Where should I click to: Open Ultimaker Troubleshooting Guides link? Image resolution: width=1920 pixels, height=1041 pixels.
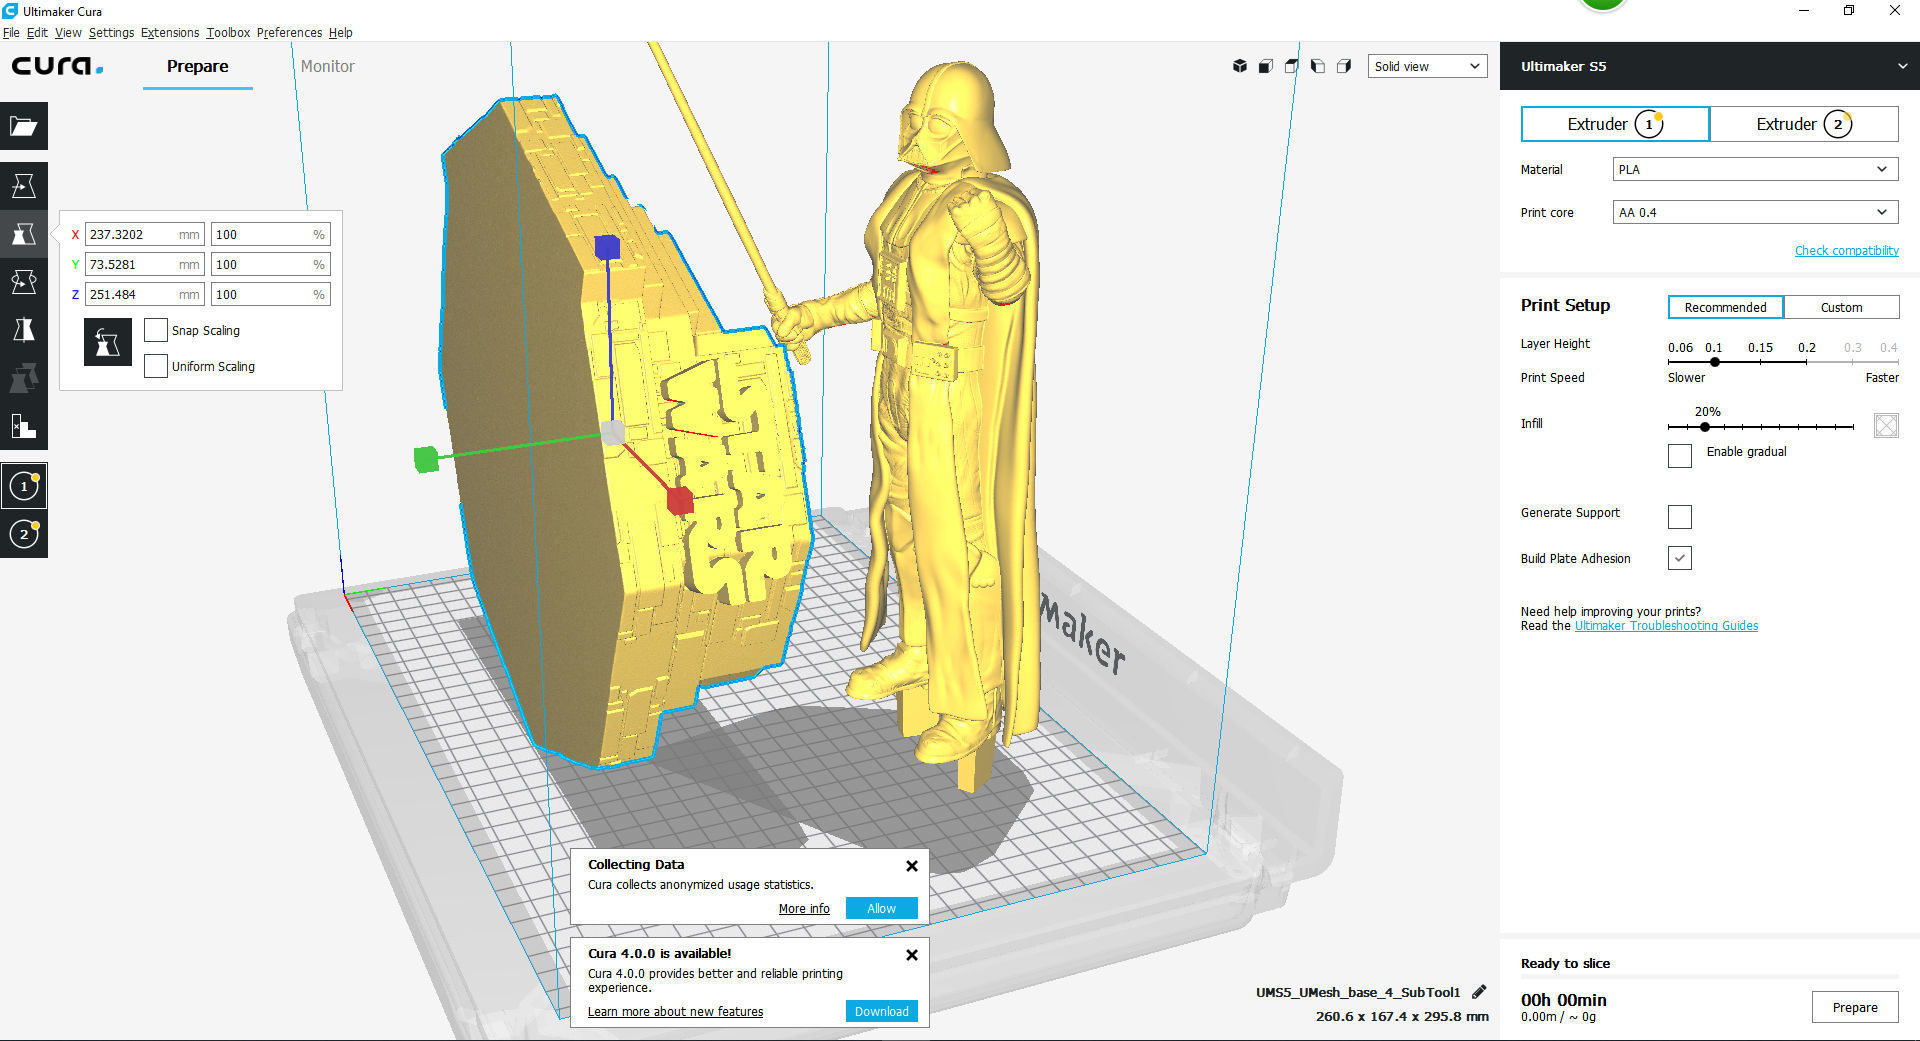coord(1666,626)
